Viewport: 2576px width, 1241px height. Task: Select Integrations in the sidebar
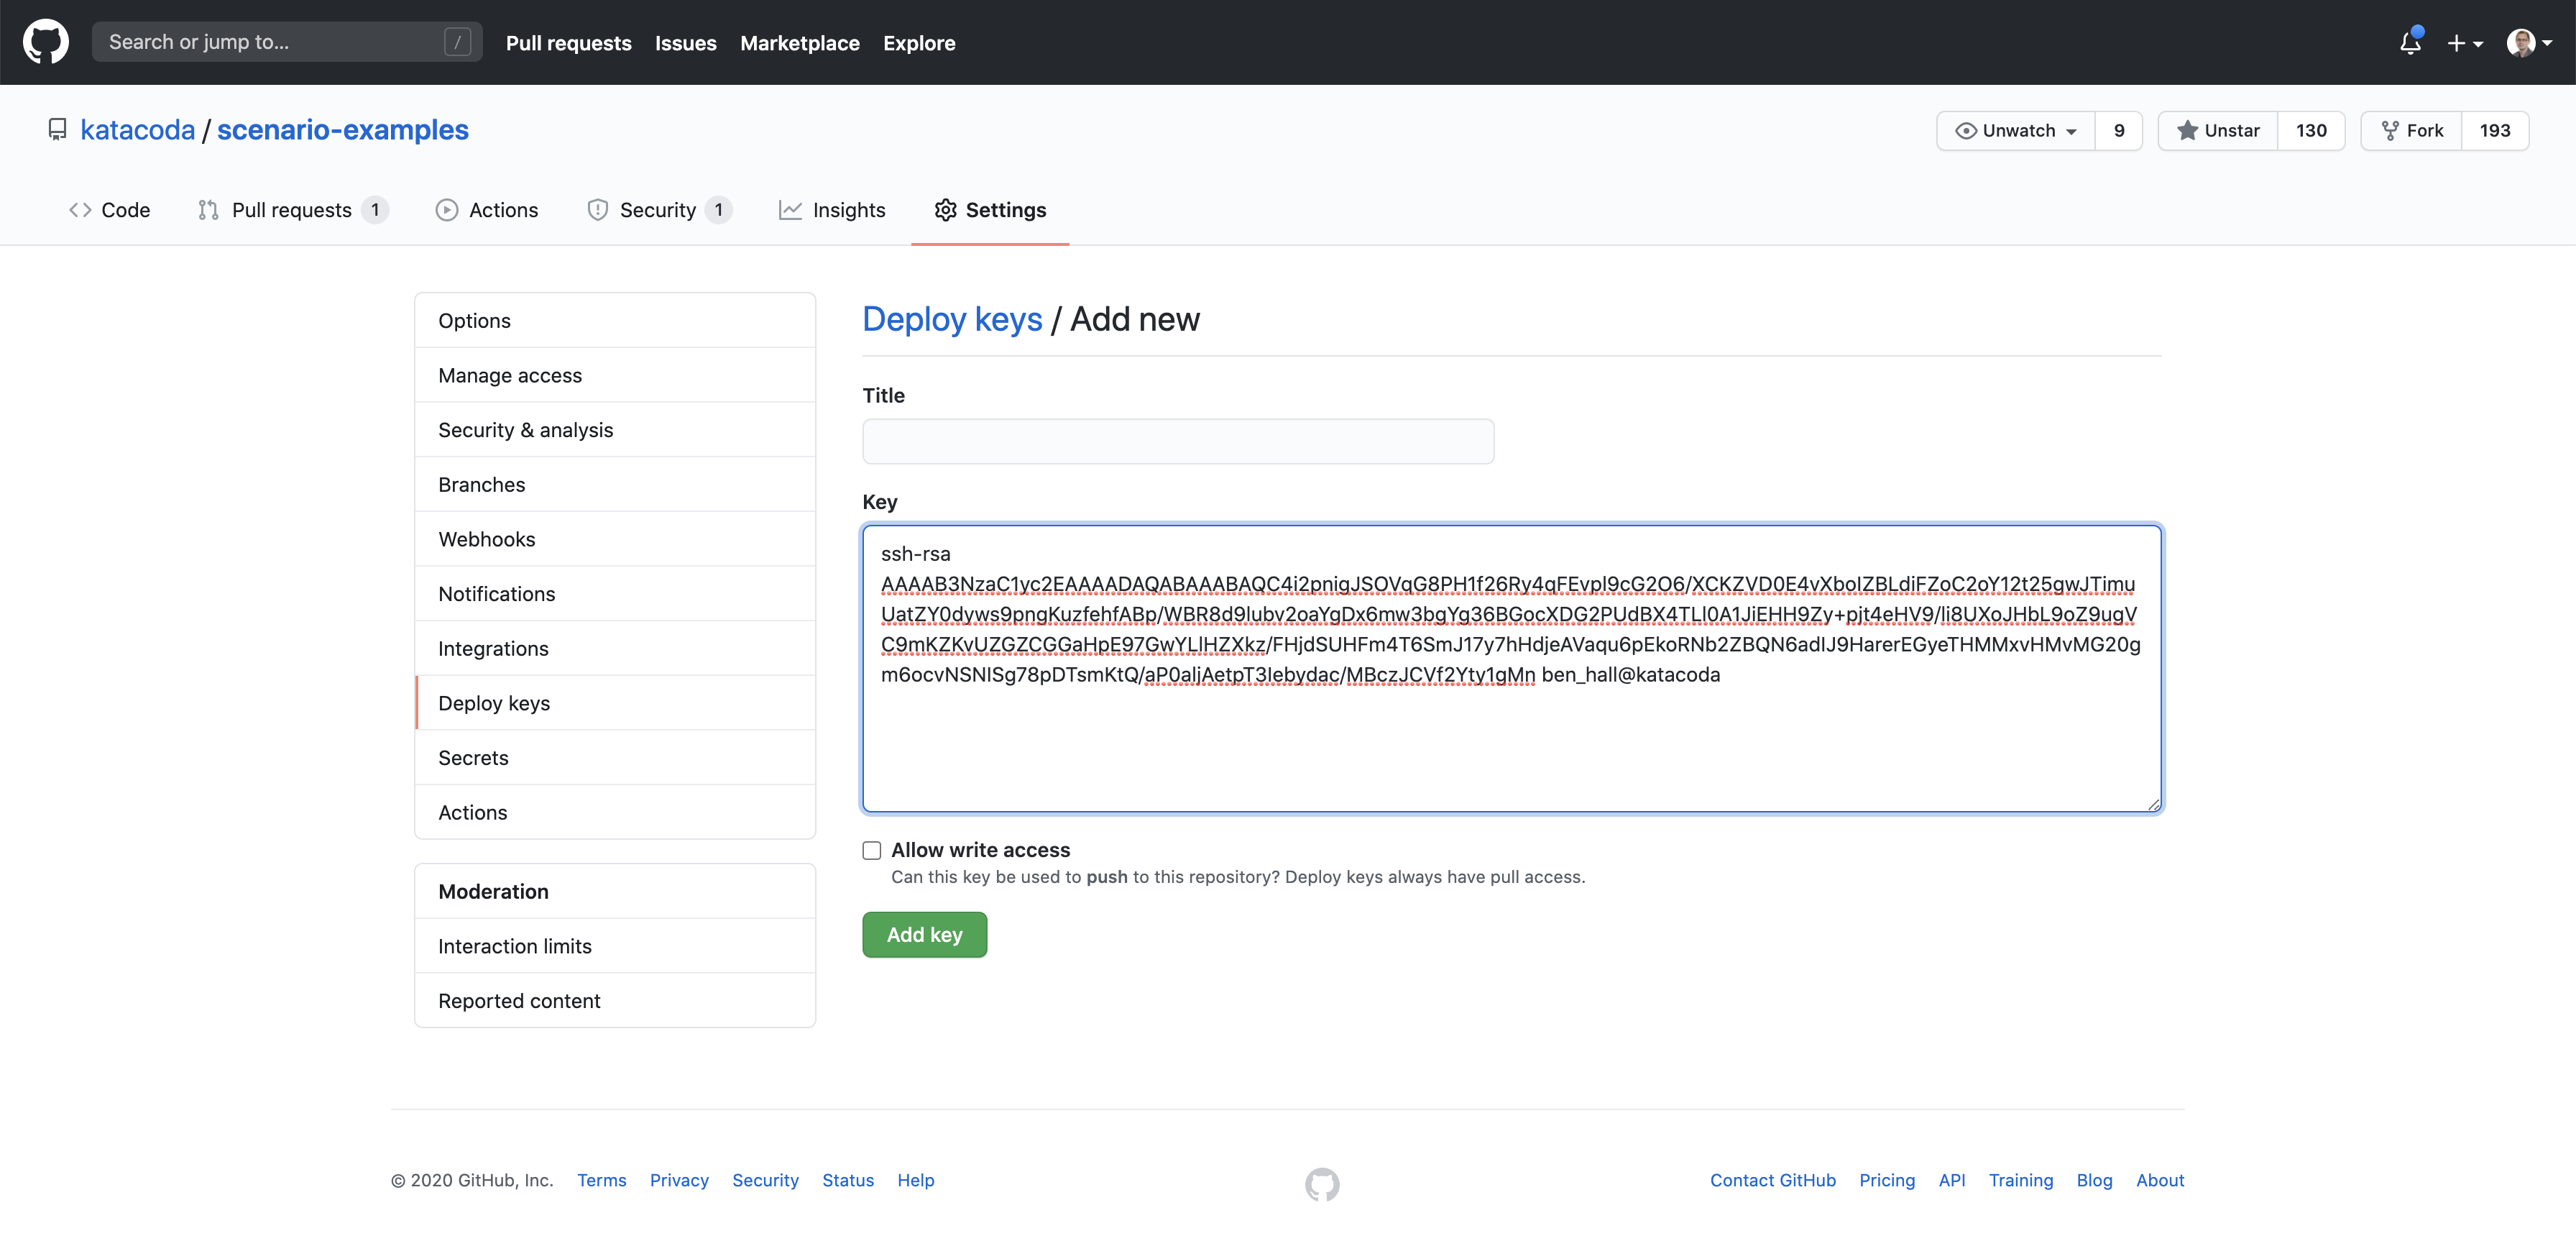[615, 649]
